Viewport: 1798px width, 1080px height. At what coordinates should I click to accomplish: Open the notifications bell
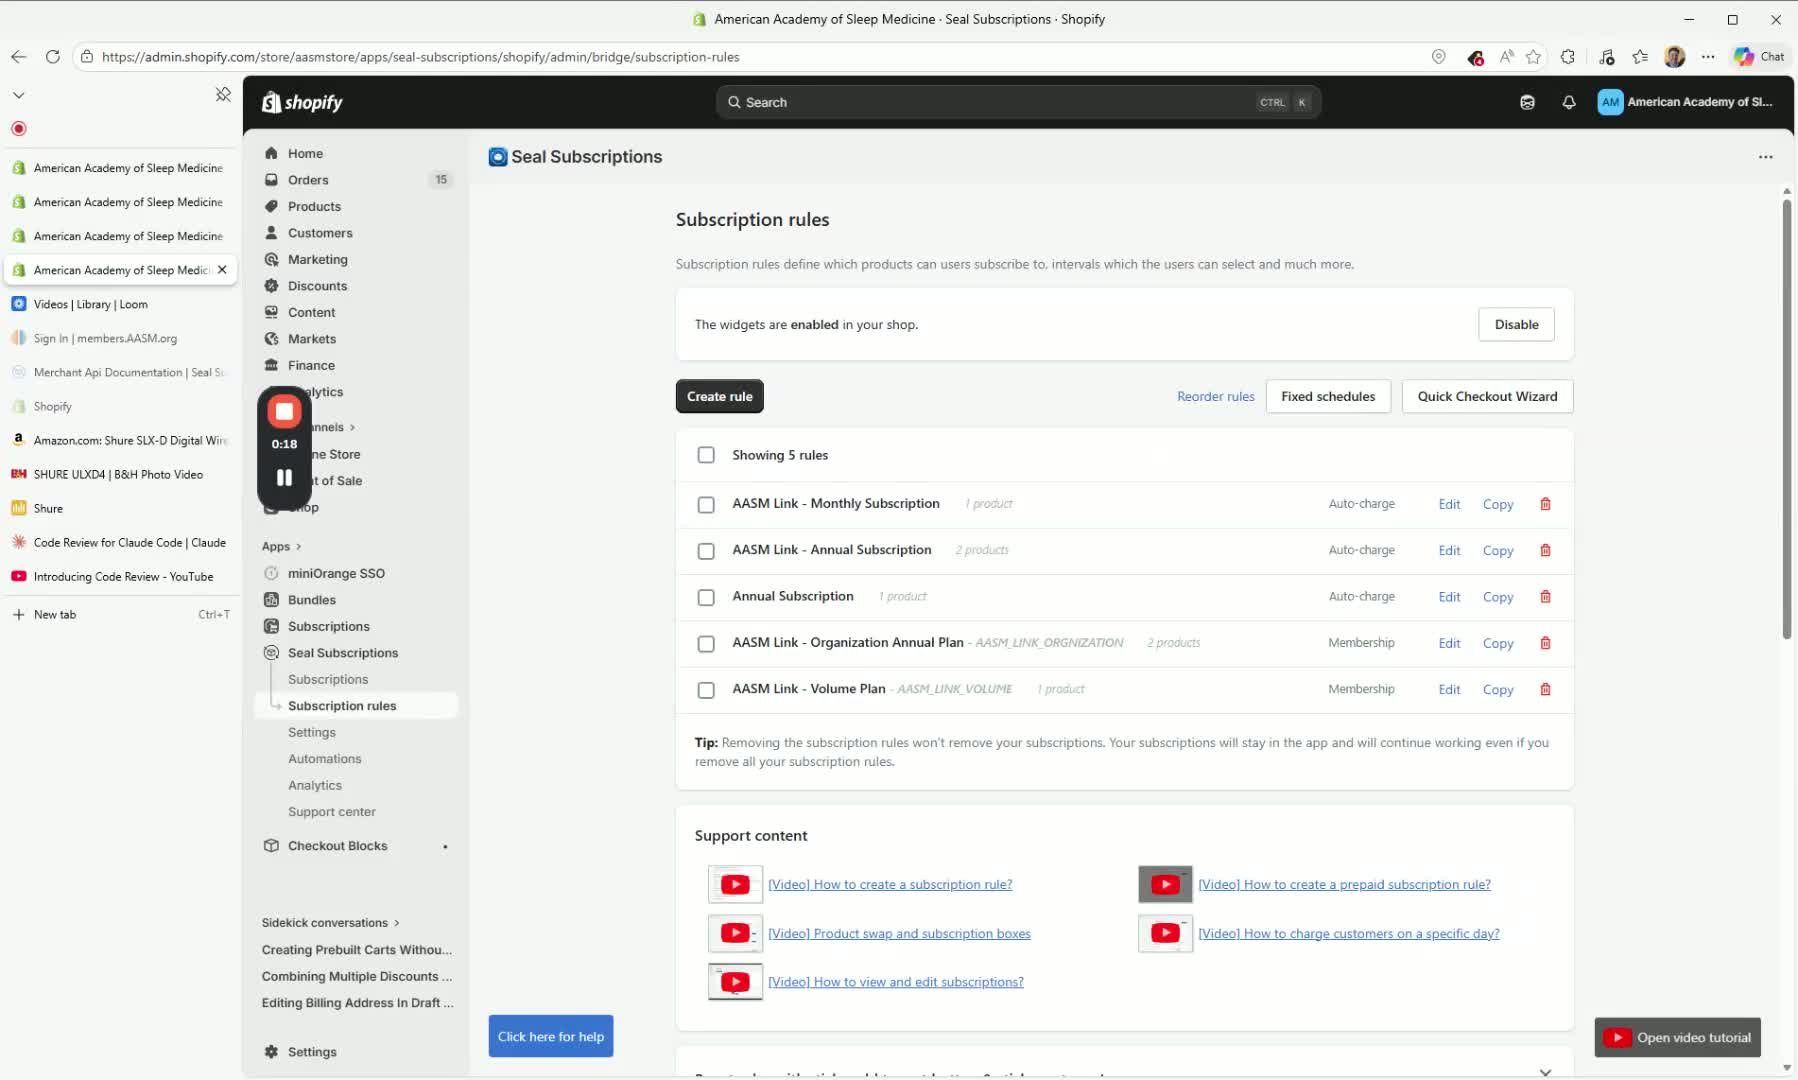(1569, 102)
